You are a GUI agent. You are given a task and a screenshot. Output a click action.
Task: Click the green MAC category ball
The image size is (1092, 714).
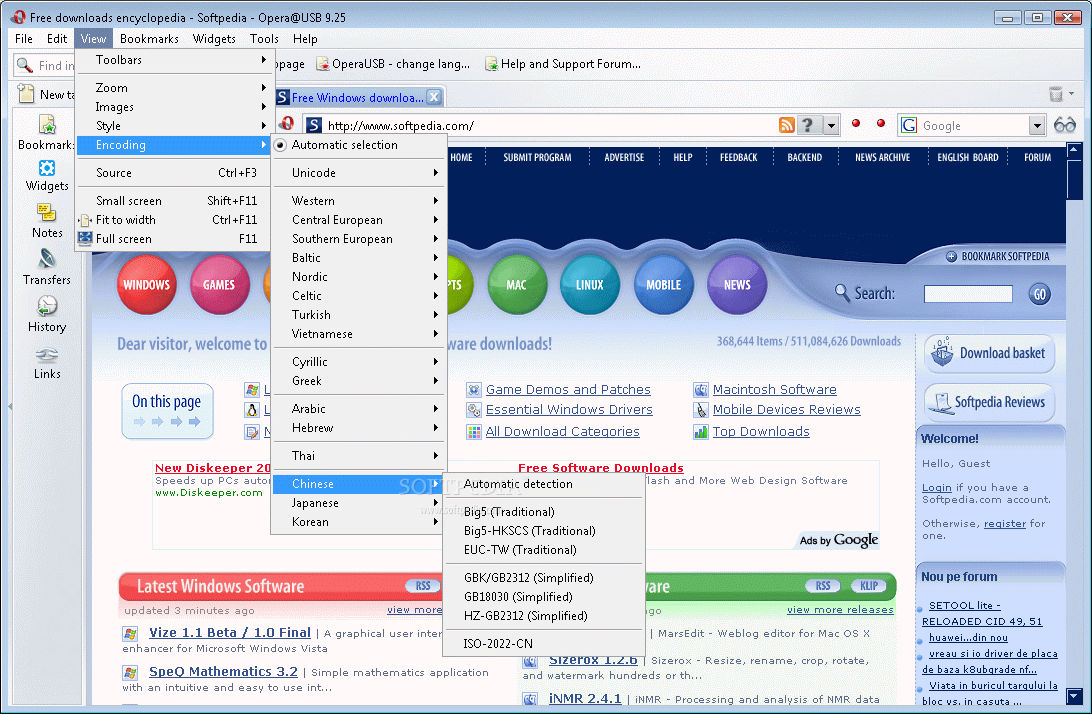[517, 285]
